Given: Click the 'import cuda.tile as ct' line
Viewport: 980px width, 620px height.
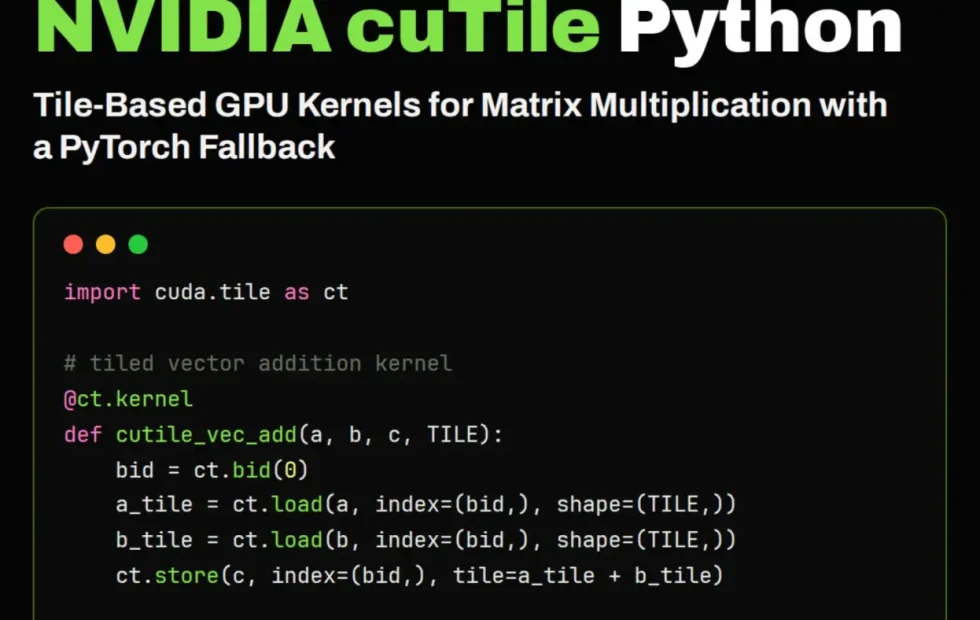Looking at the screenshot, I should click(x=206, y=292).
